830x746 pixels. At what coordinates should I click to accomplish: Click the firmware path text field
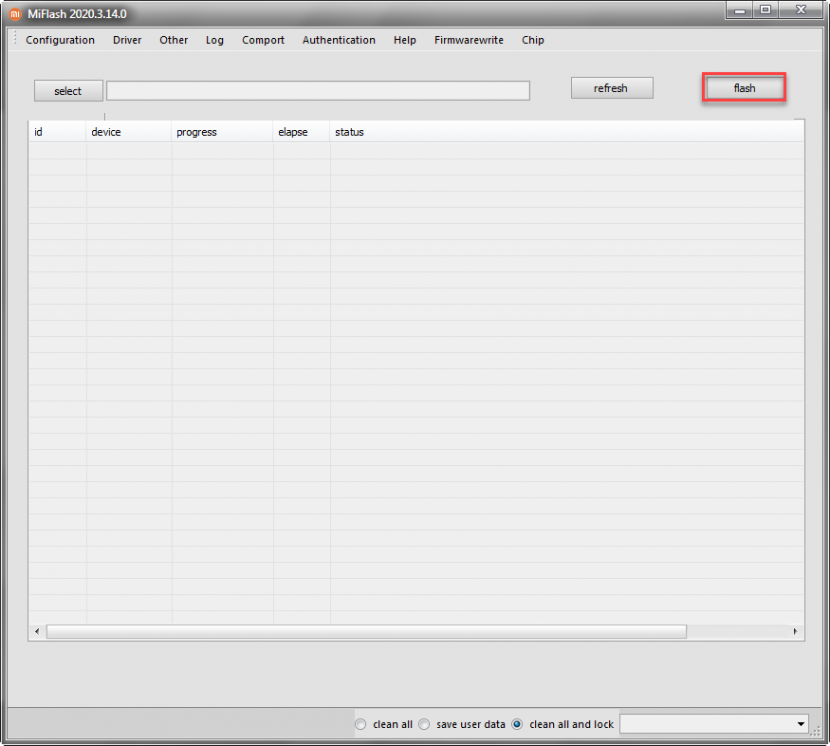[318, 91]
